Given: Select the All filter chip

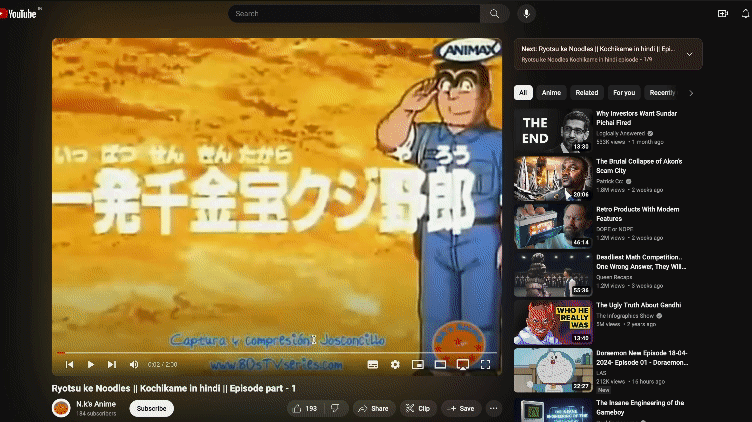Looking at the screenshot, I should [x=523, y=93].
